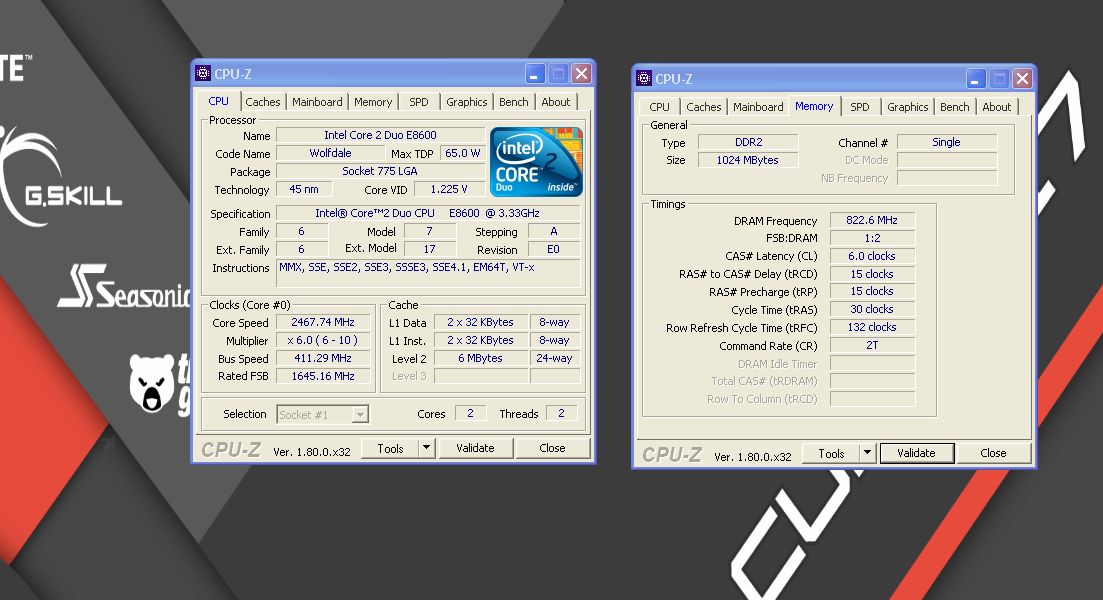Click Max TDP value 65.0 W
1103x600 pixels.
coord(462,153)
